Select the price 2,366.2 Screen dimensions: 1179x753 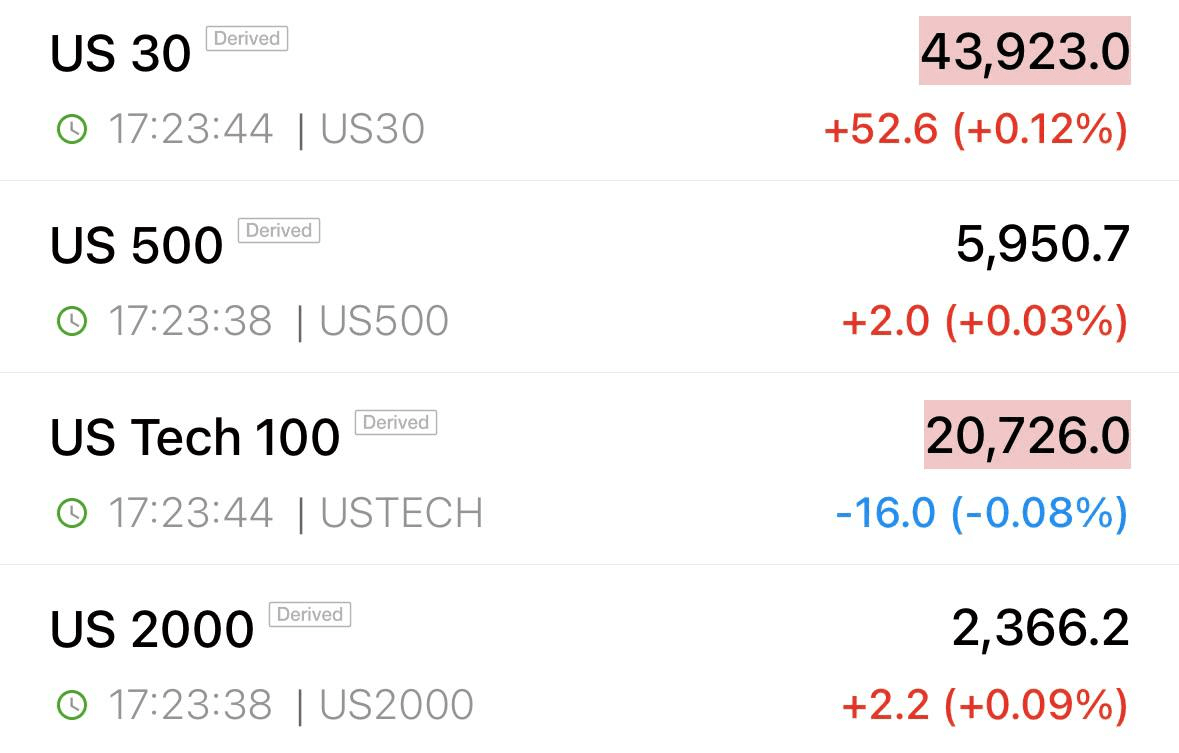(x=1041, y=627)
